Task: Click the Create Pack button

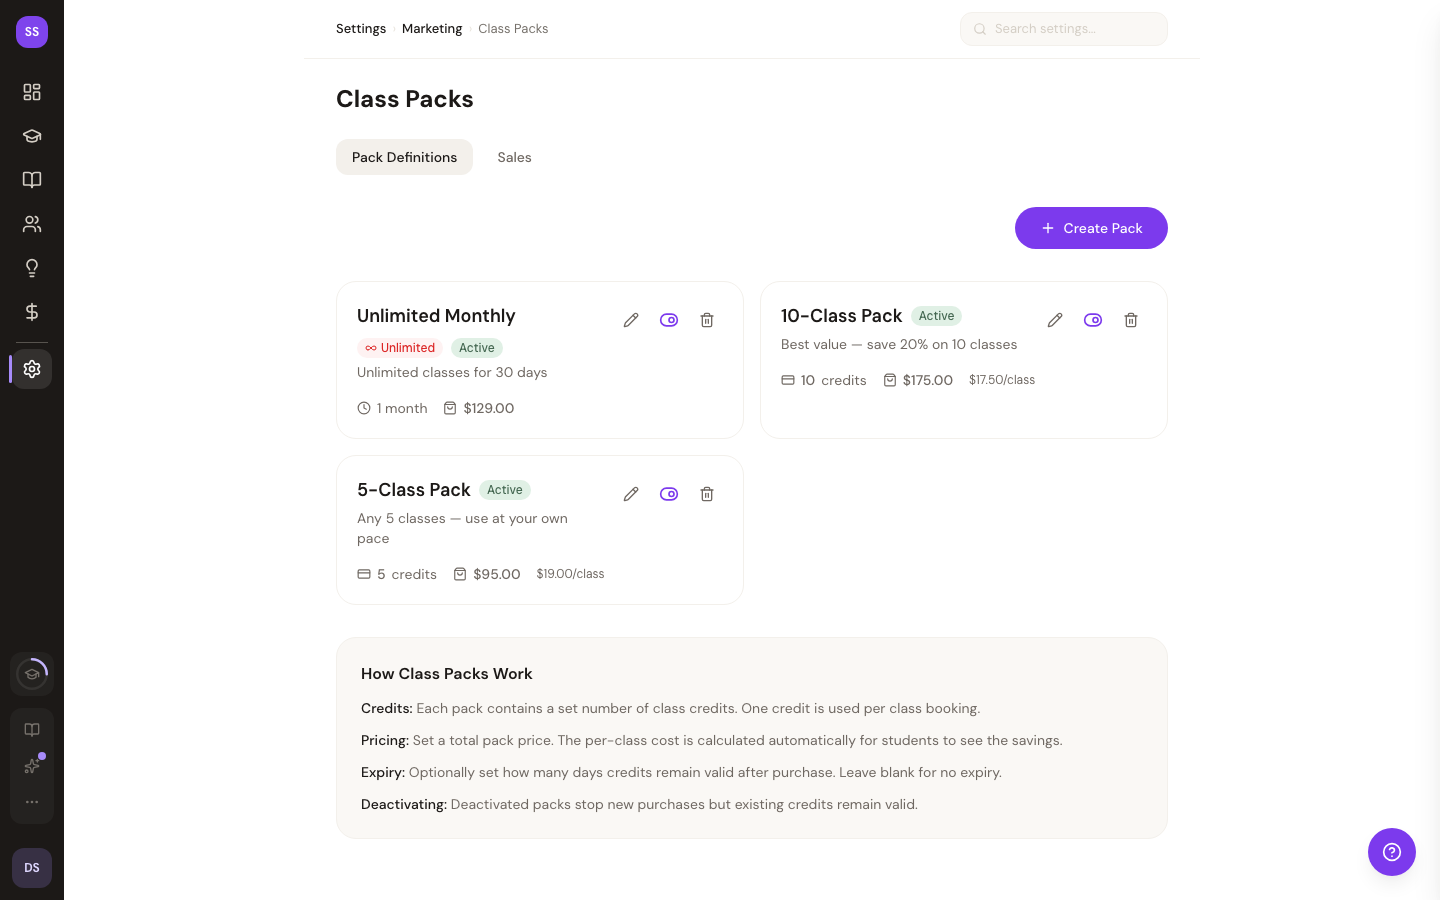Action: (1091, 228)
